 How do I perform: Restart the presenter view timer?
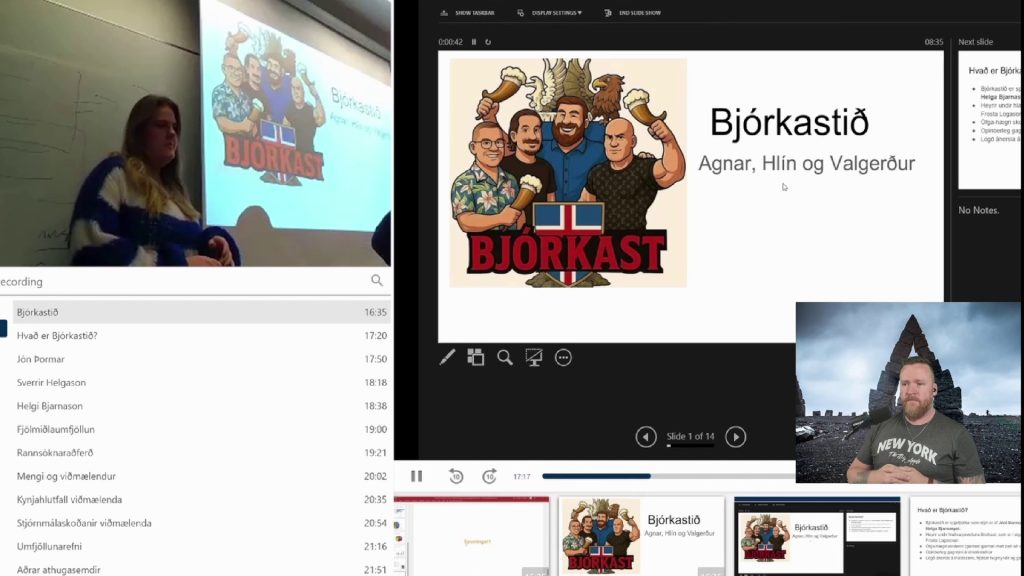click(x=488, y=42)
